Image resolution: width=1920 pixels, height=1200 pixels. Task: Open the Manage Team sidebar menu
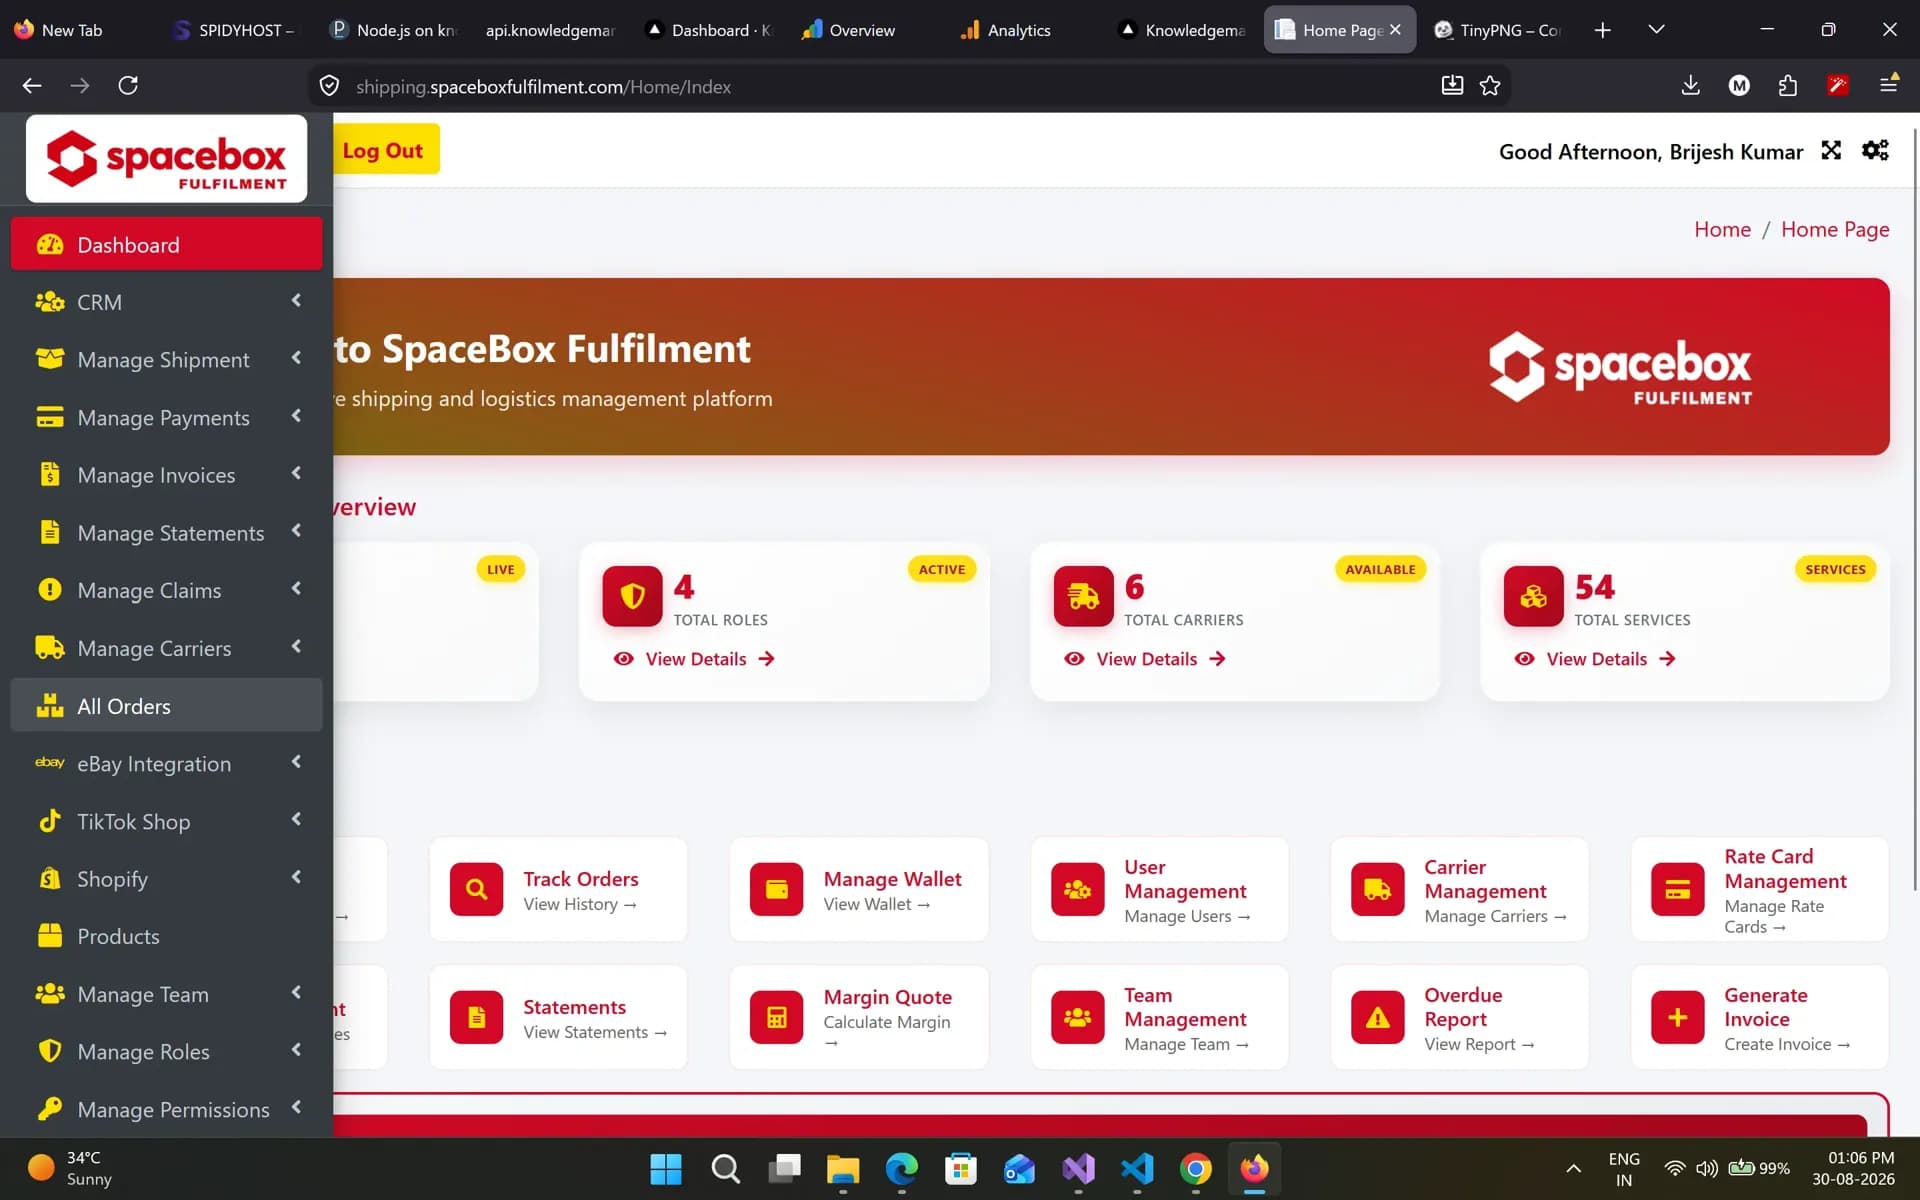pos(166,994)
